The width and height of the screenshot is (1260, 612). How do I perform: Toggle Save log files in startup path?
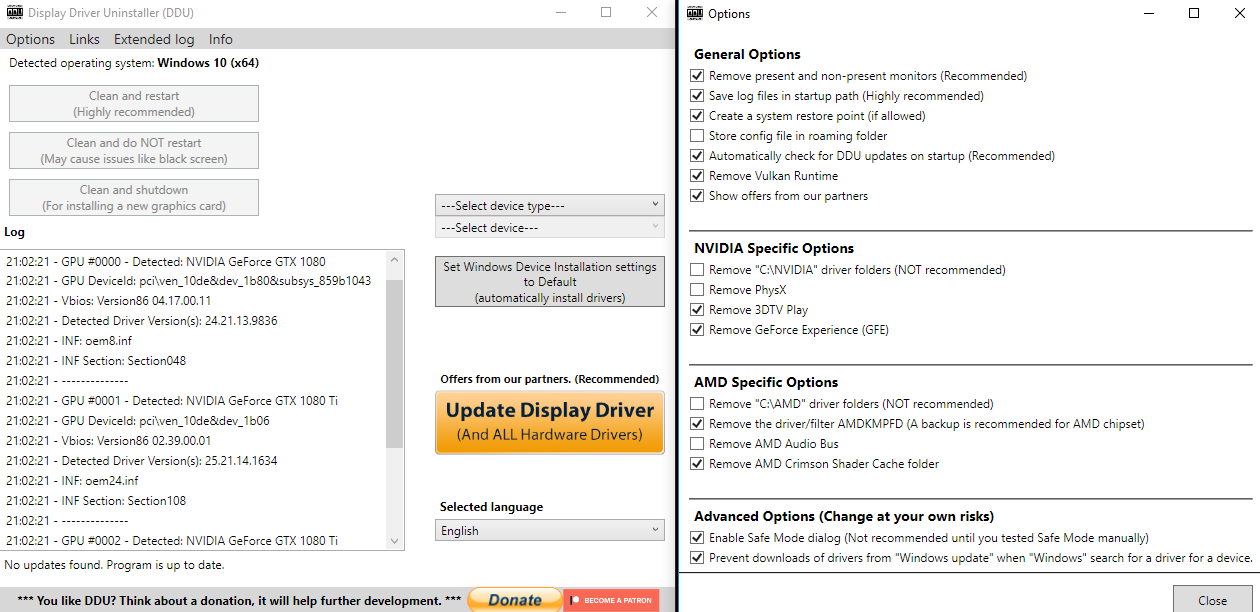[697, 96]
